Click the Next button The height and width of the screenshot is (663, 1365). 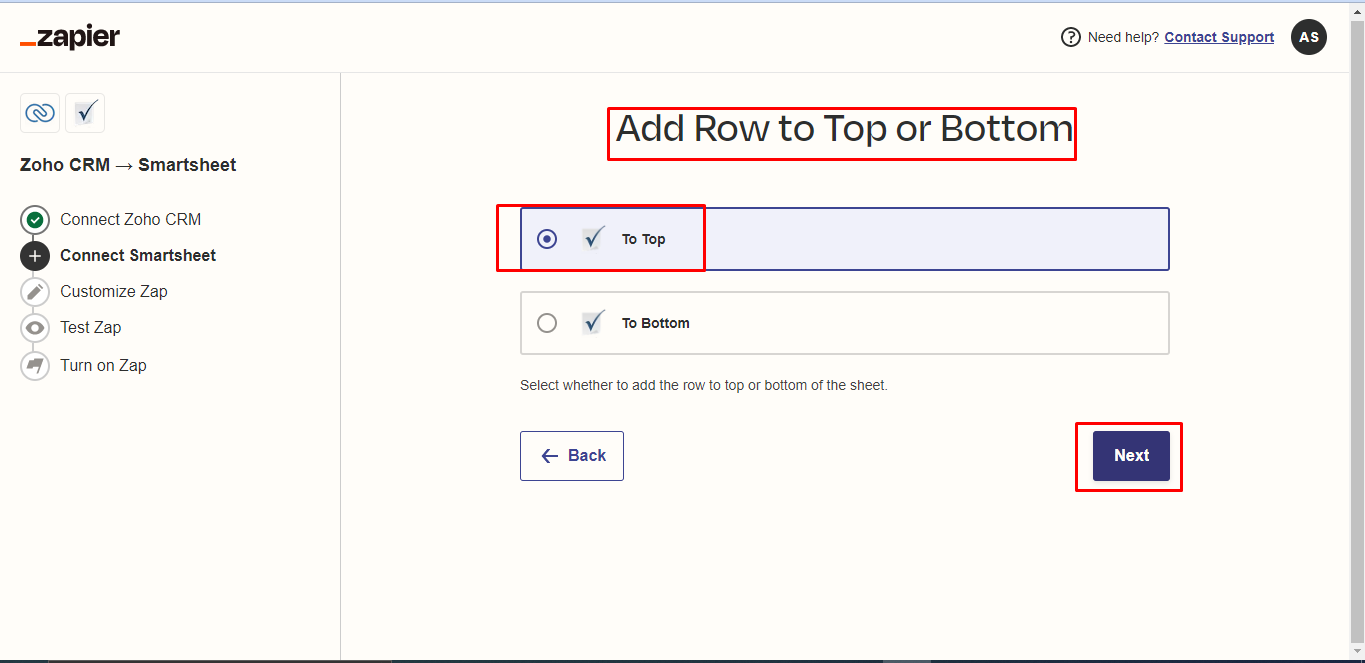pos(1131,456)
